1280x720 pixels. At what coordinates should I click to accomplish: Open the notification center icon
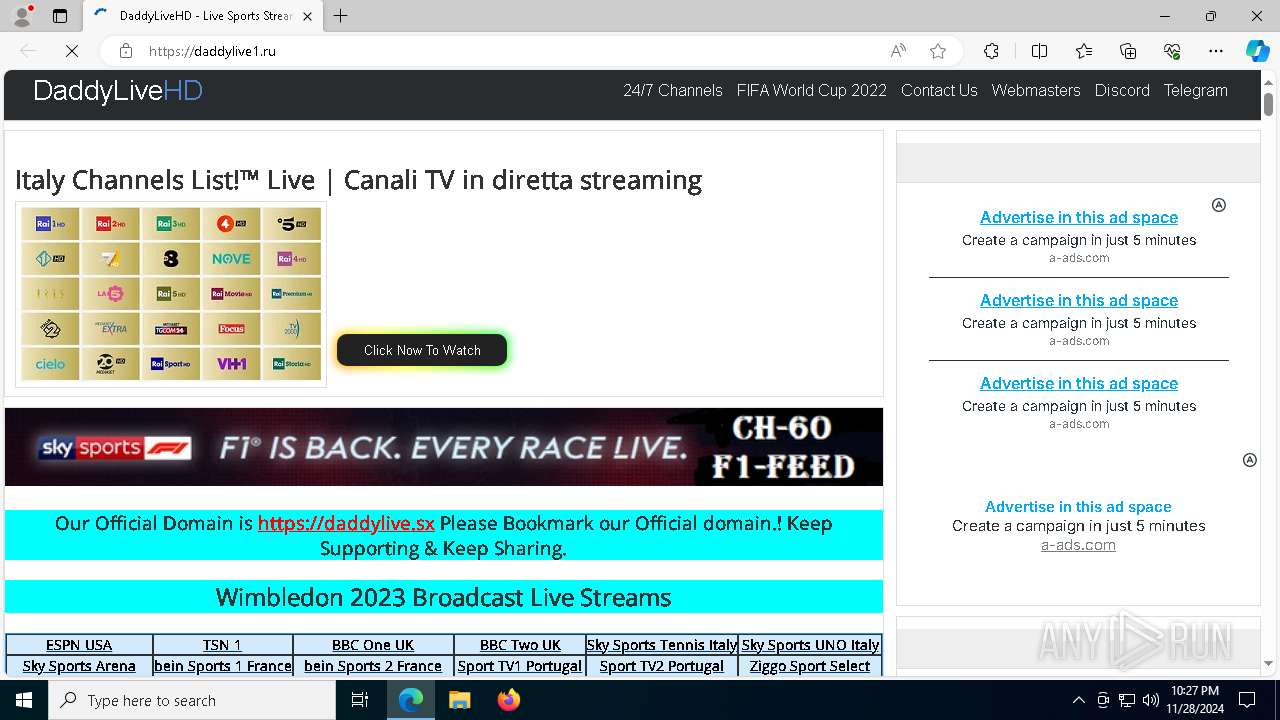(x=1247, y=700)
